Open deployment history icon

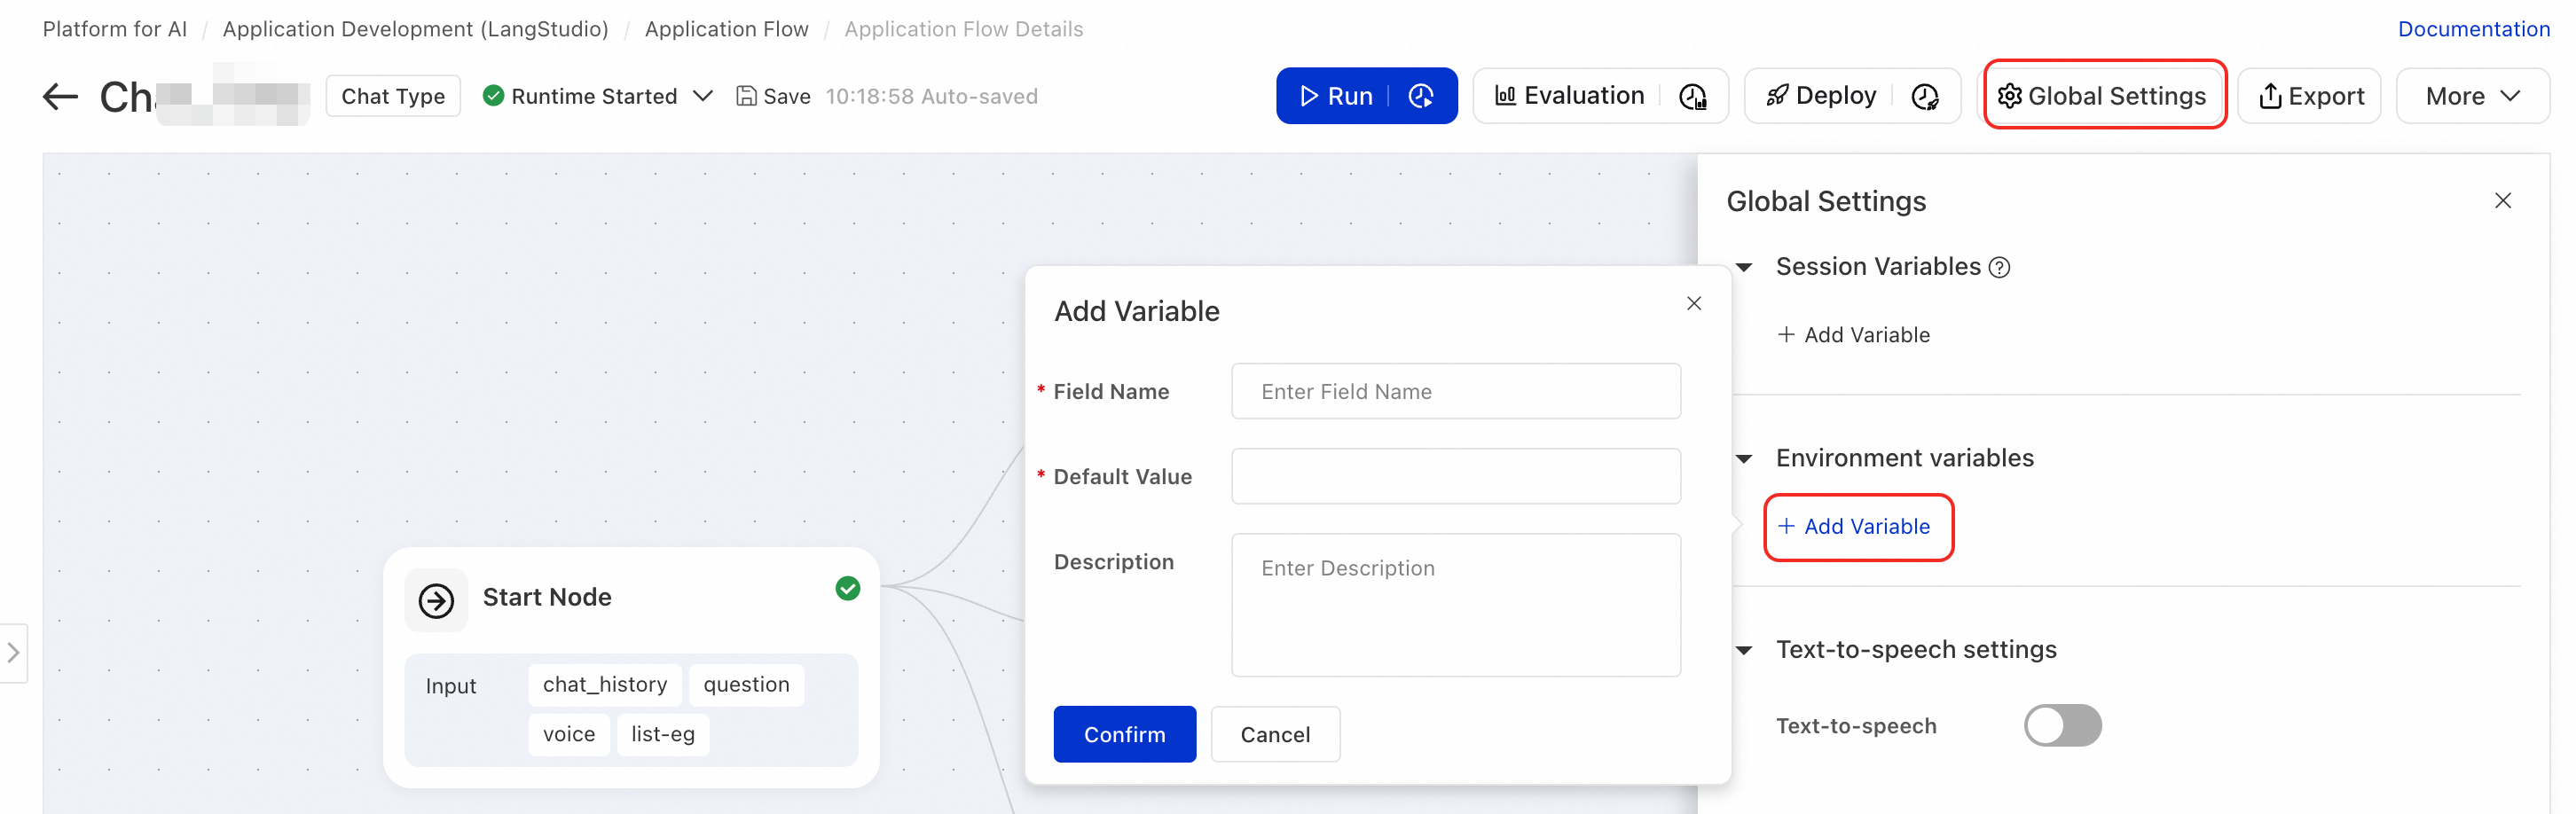1924,97
